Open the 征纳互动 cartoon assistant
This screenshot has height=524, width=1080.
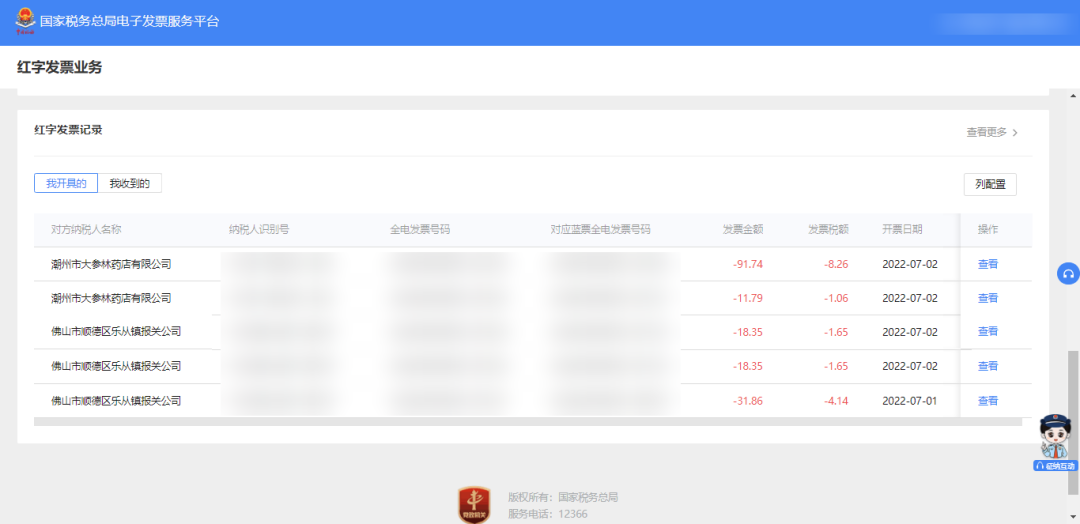tap(1054, 442)
